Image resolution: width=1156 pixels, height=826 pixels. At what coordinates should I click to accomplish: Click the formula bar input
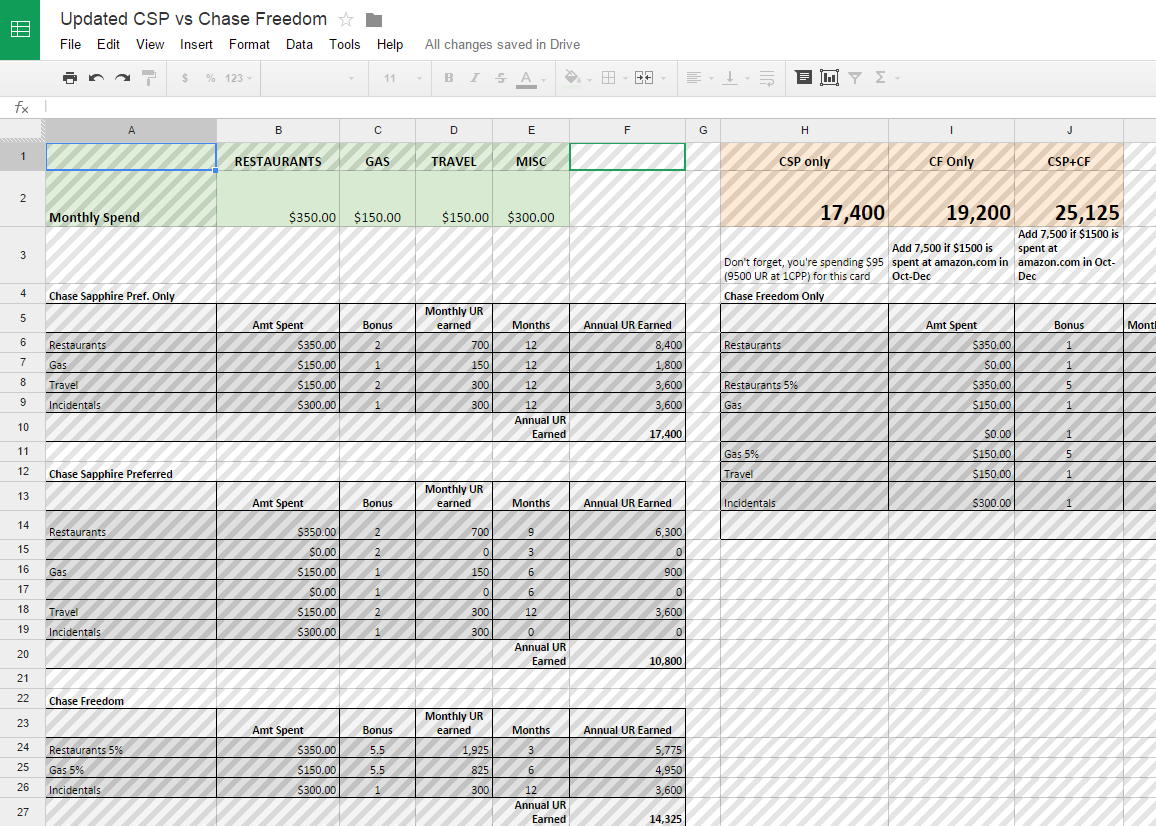point(600,107)
